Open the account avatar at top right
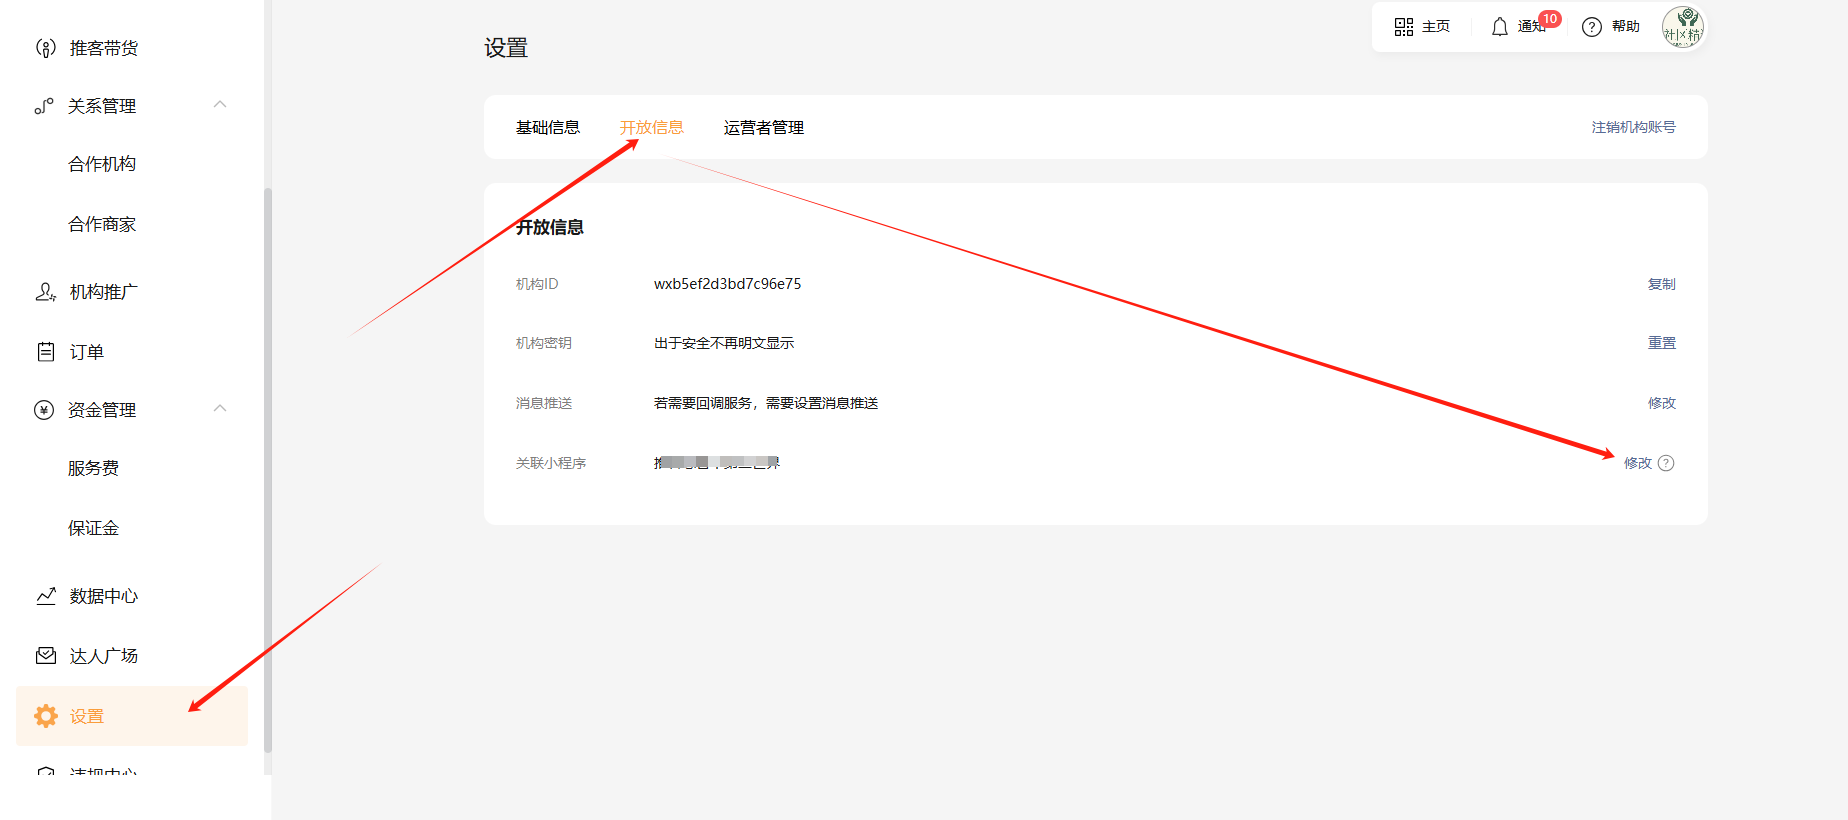Viewport: 1848px width, 820px height. point(1682,27)
